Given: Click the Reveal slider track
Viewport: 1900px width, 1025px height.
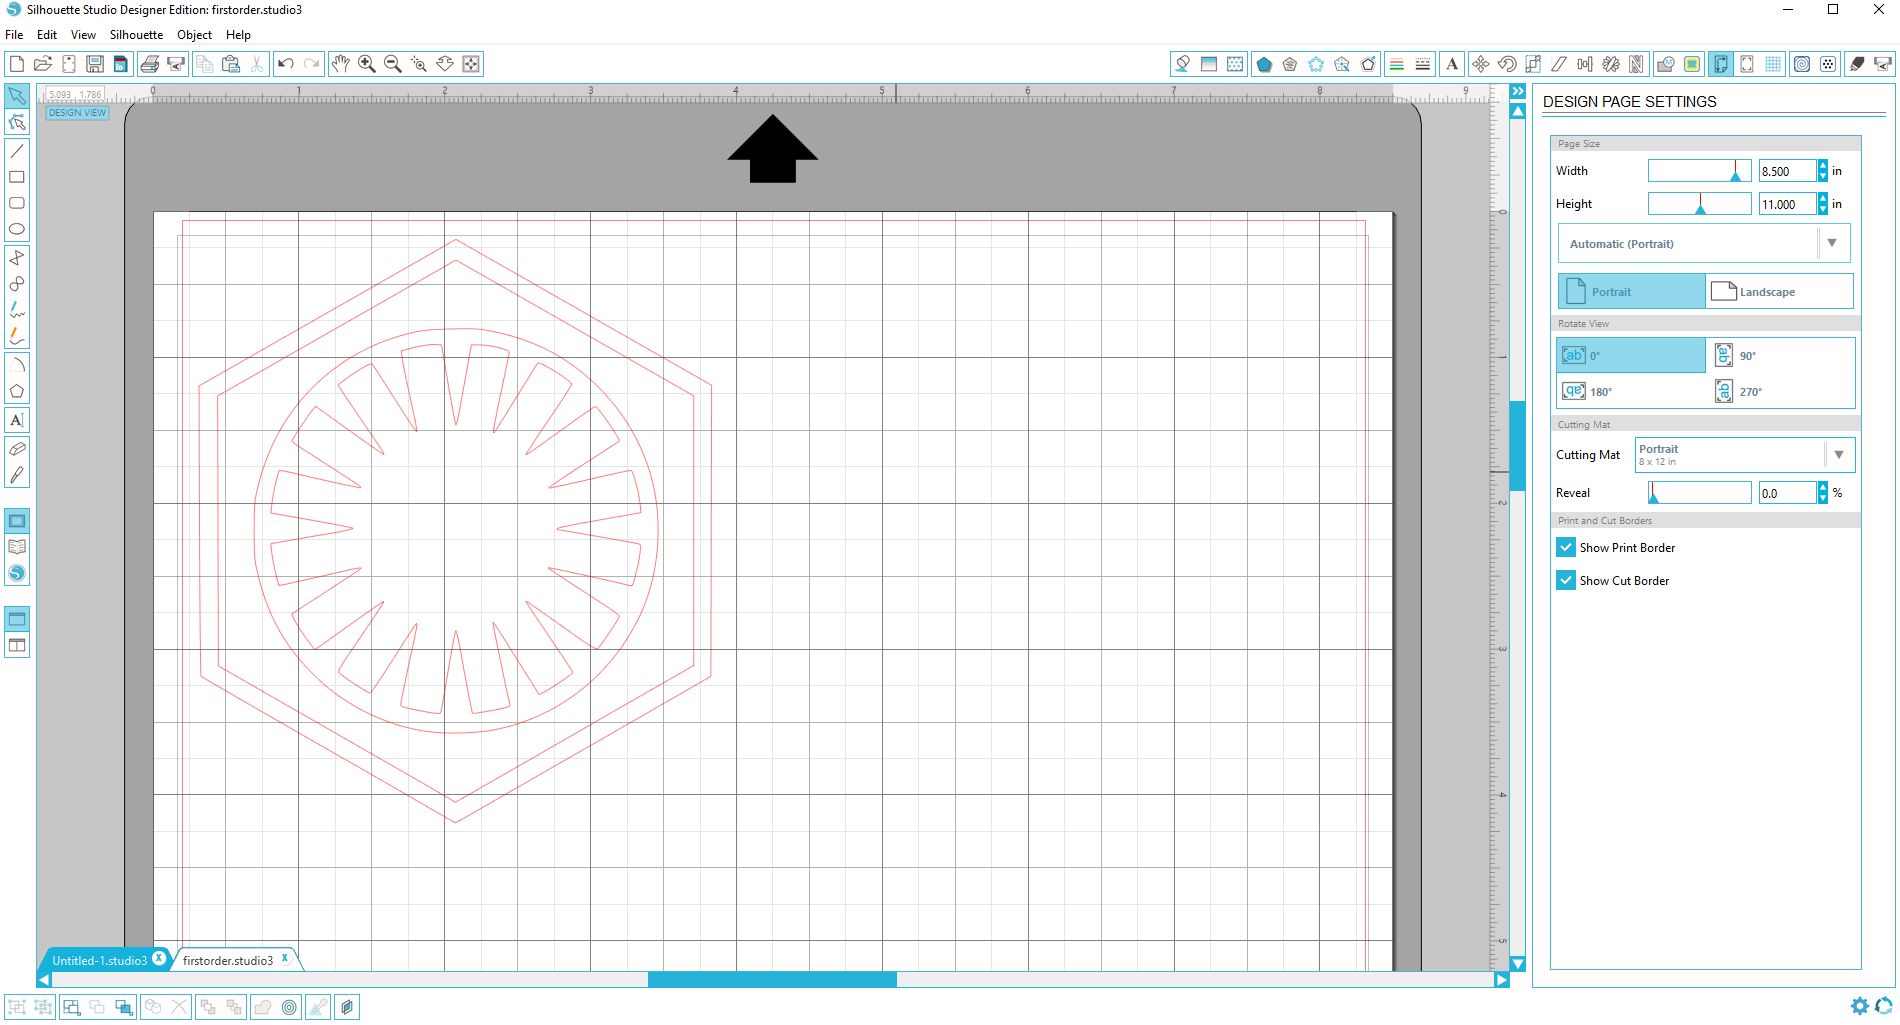Looking at the screenshot, I should (x=1699, y=493).
